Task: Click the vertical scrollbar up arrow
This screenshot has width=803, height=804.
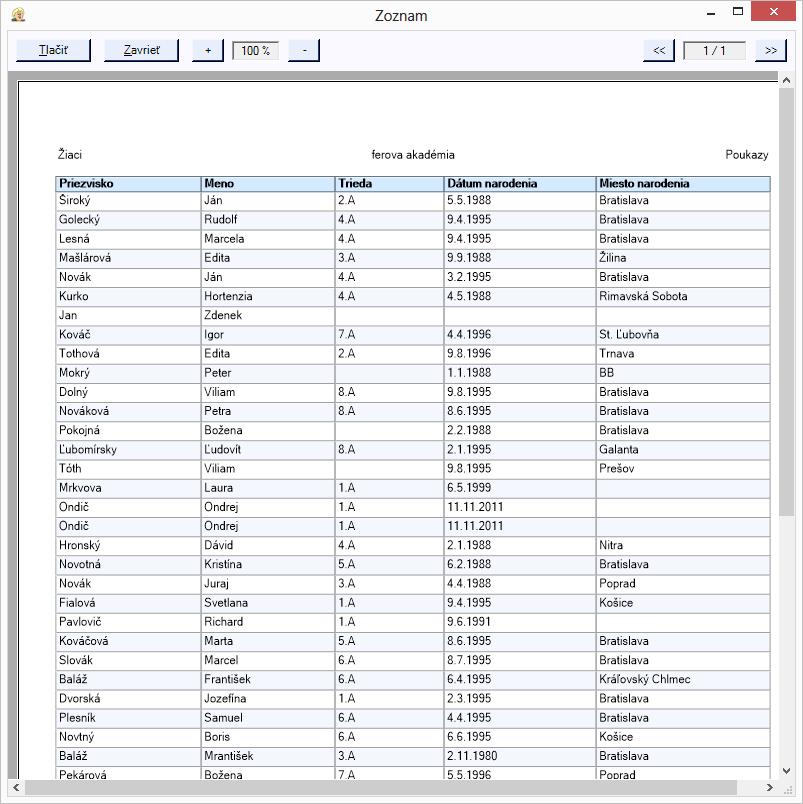Action: point(786,80)
